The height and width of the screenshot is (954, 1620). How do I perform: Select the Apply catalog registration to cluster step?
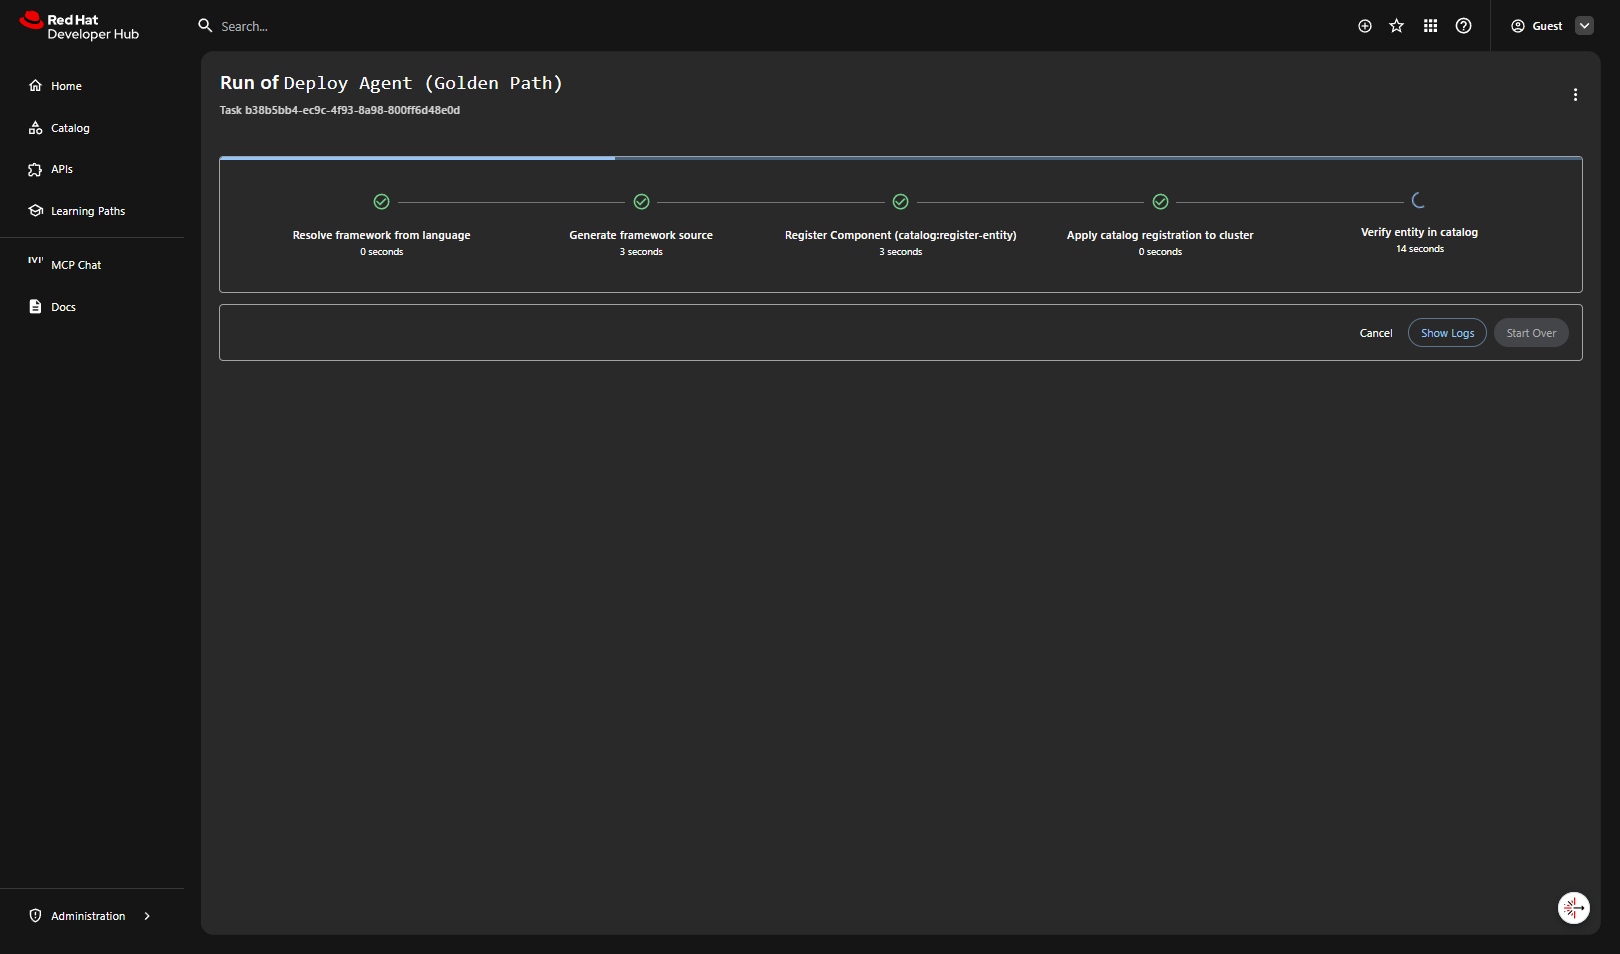1160,235
